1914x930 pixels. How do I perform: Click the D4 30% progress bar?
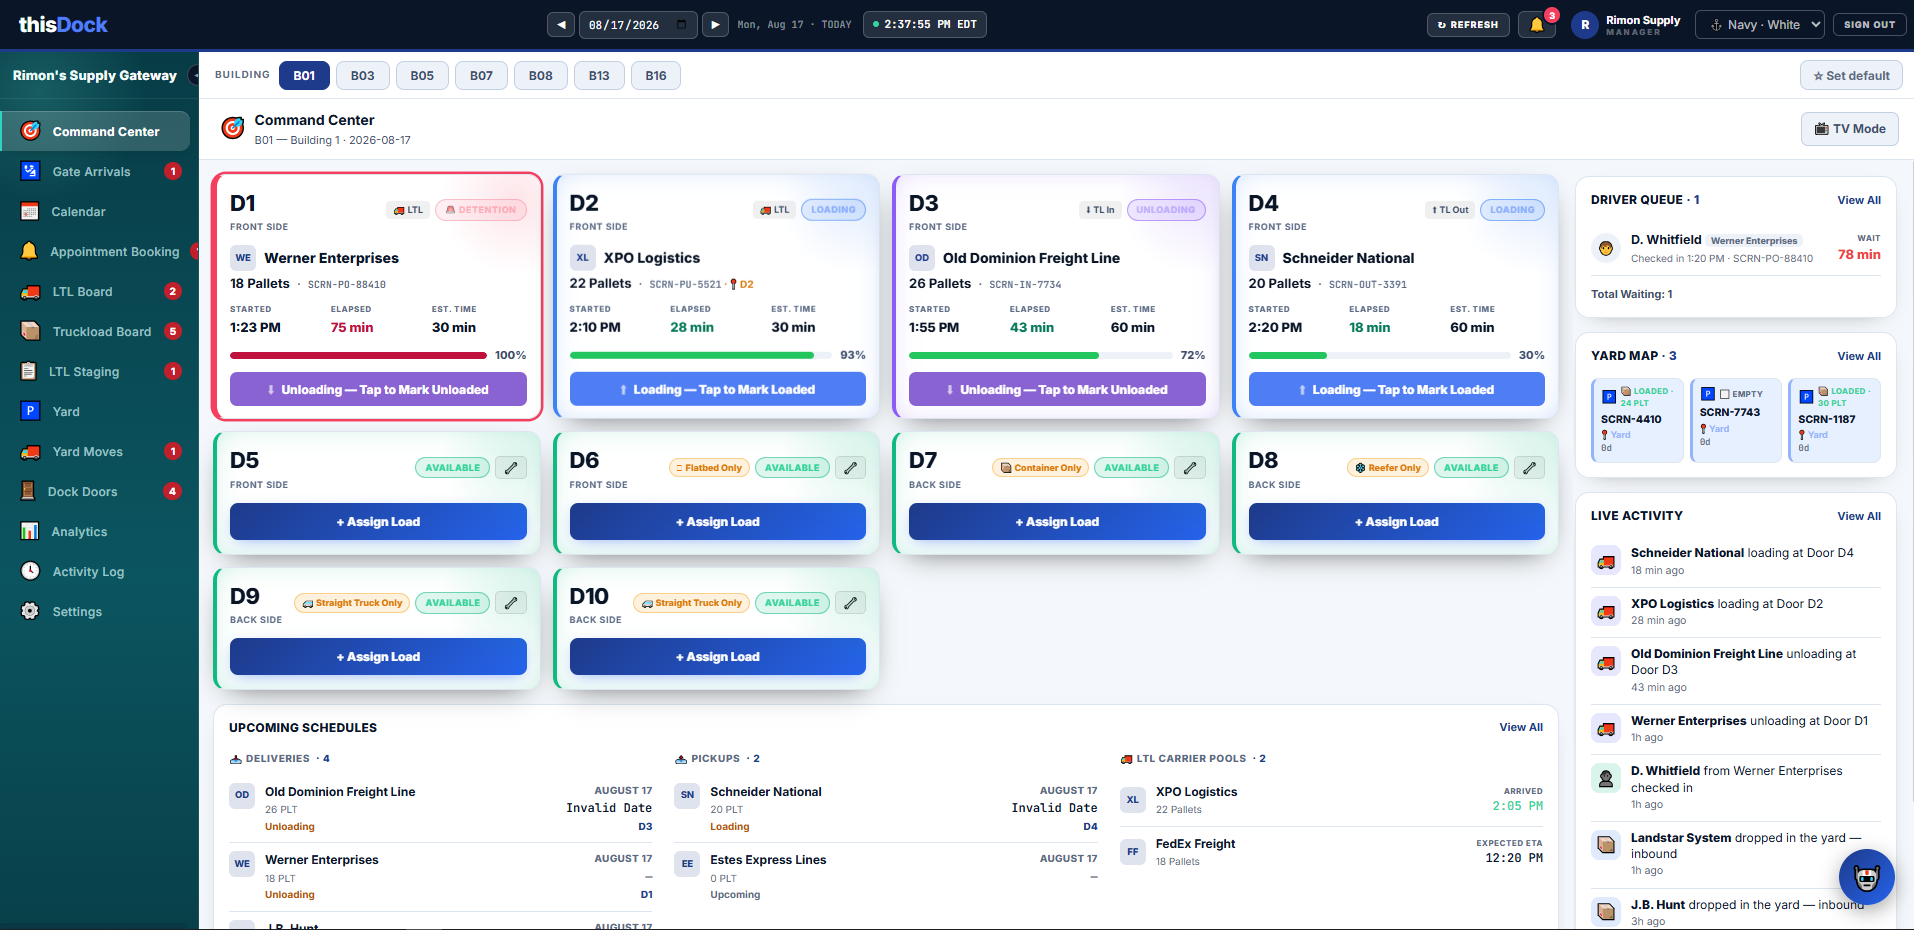click(1379, 355)
